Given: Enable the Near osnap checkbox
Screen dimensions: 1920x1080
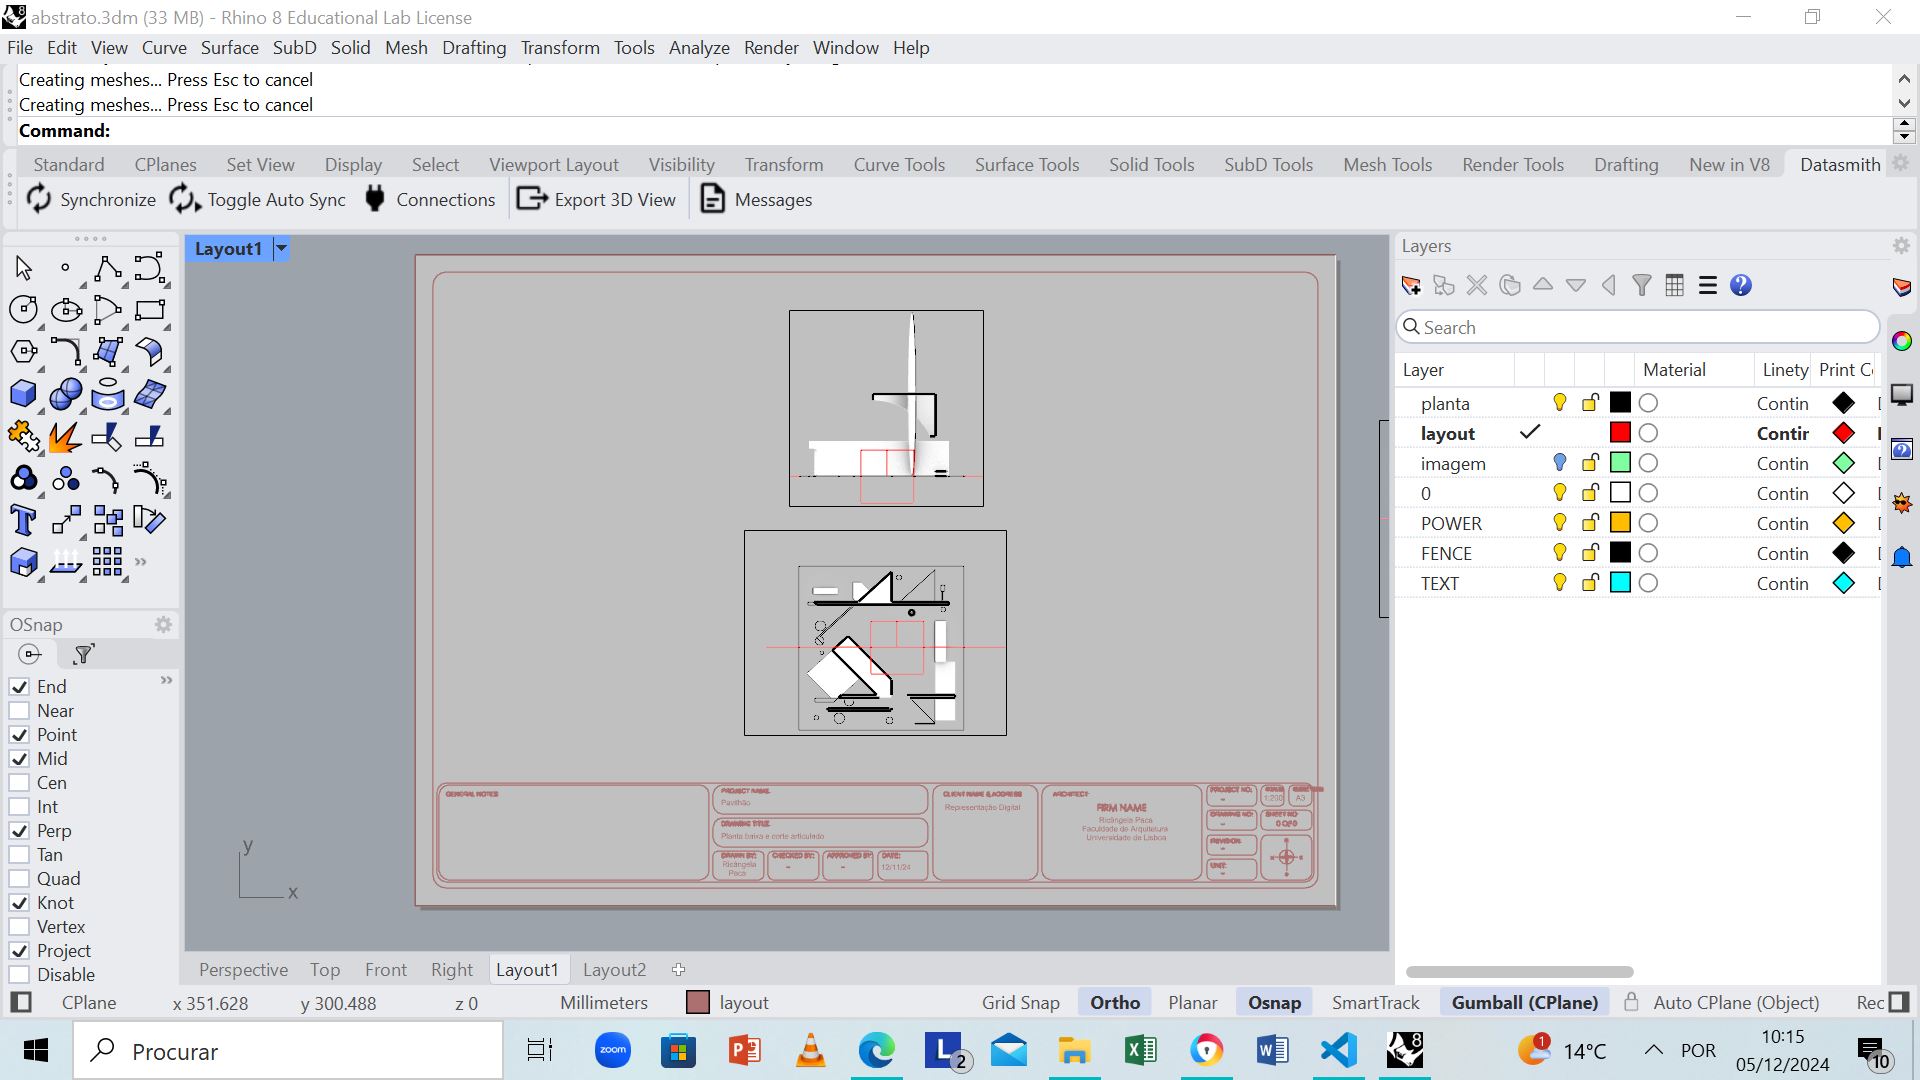Looking at the screenshot, I should [19, 711].
